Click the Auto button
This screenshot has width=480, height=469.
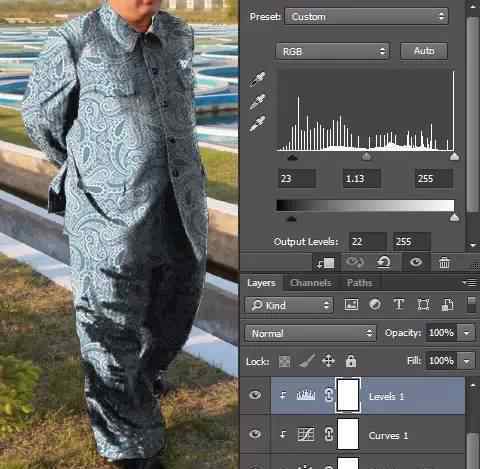(424, 51)
